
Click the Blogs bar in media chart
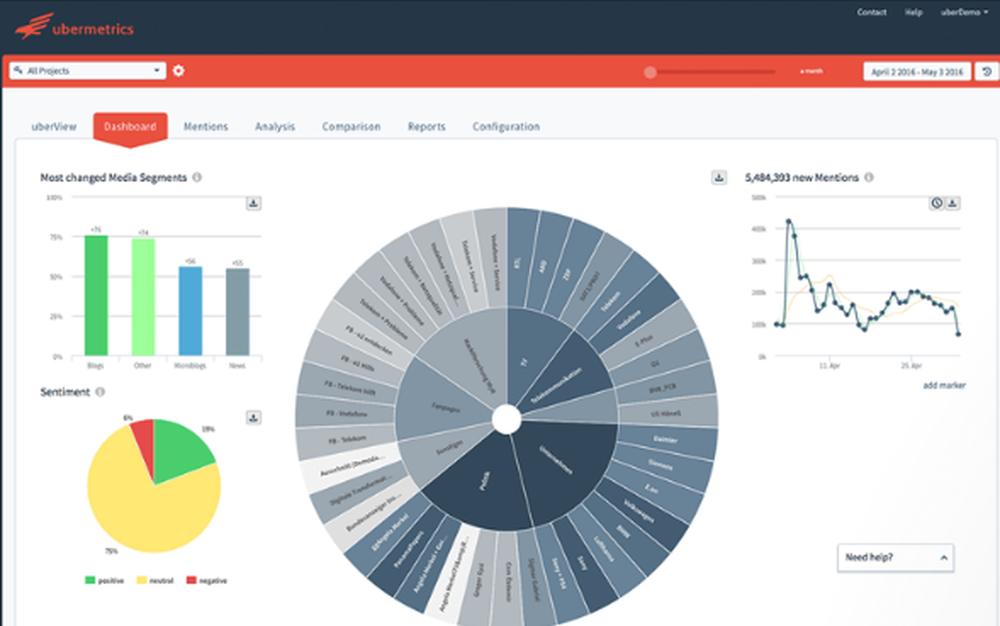pyautogui.click(x=96, y=295)
